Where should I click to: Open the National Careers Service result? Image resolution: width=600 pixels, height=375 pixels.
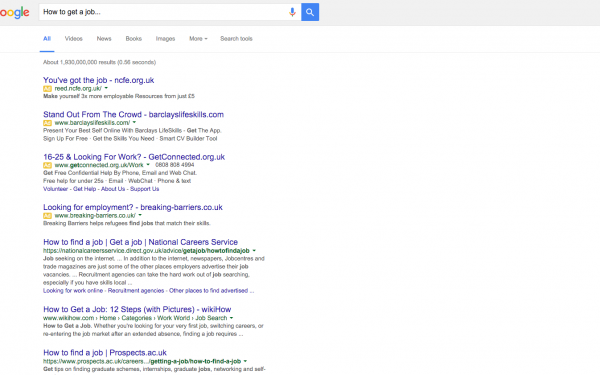click(x=140, y=242)
